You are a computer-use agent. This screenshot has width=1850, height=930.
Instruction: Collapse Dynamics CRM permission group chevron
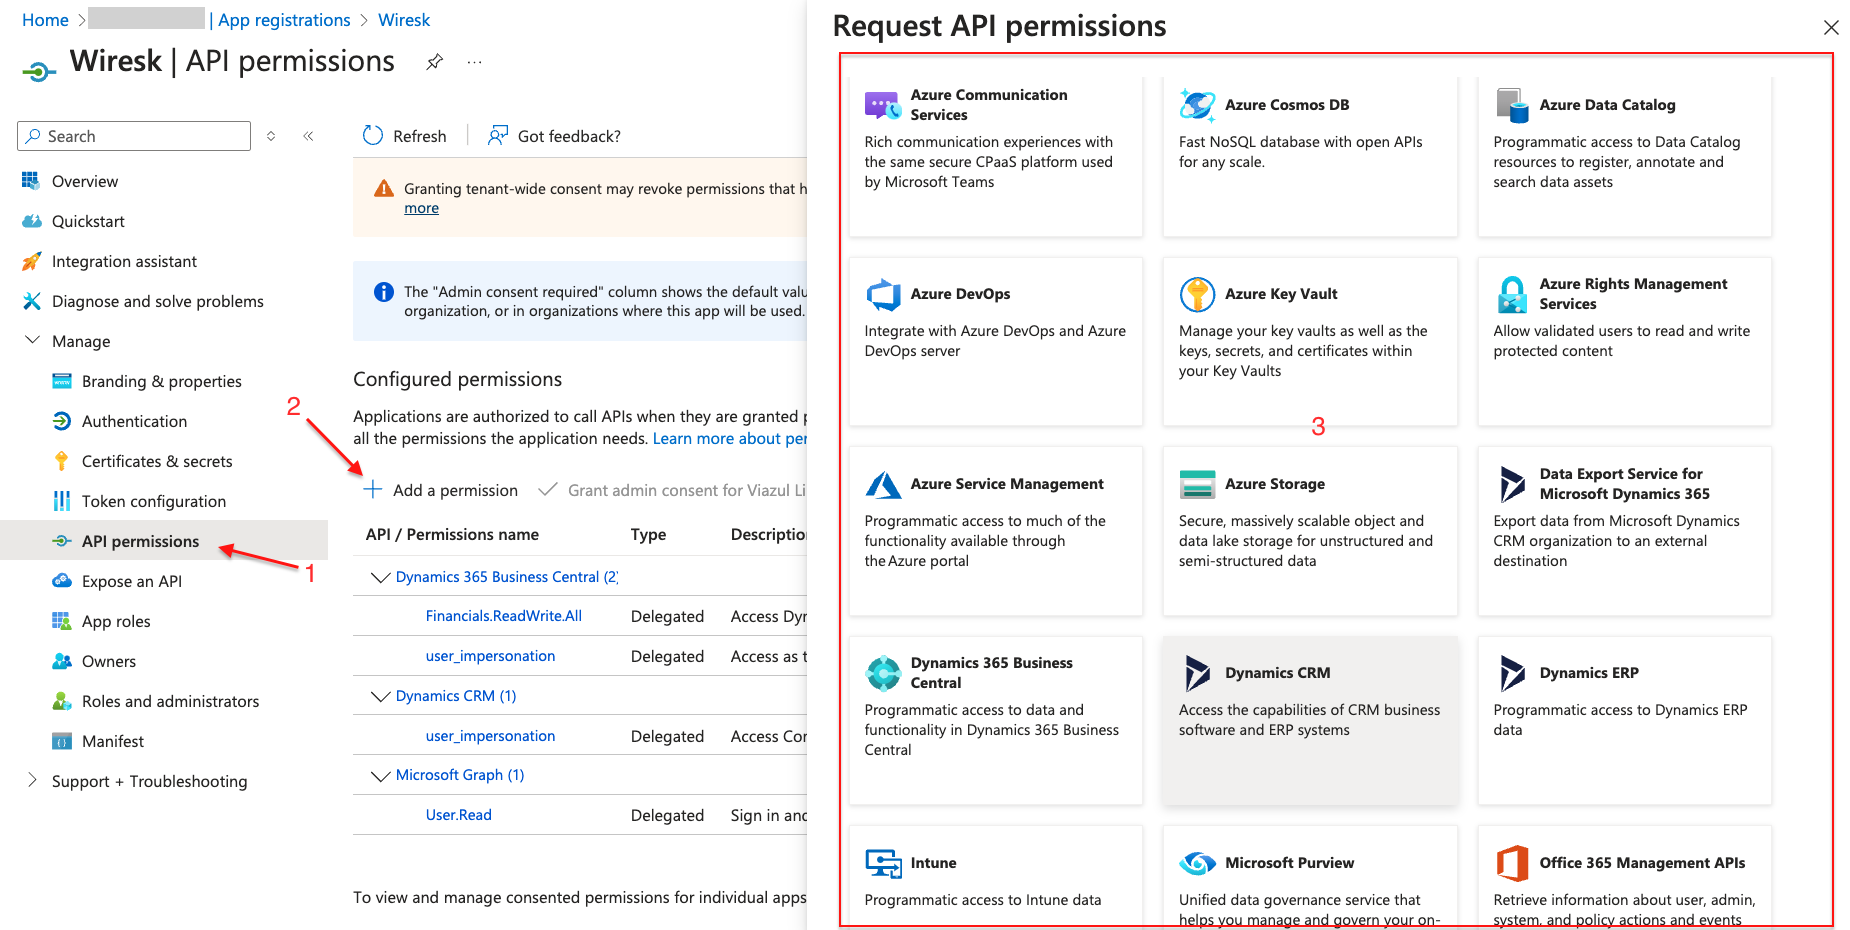click(380, 696)
